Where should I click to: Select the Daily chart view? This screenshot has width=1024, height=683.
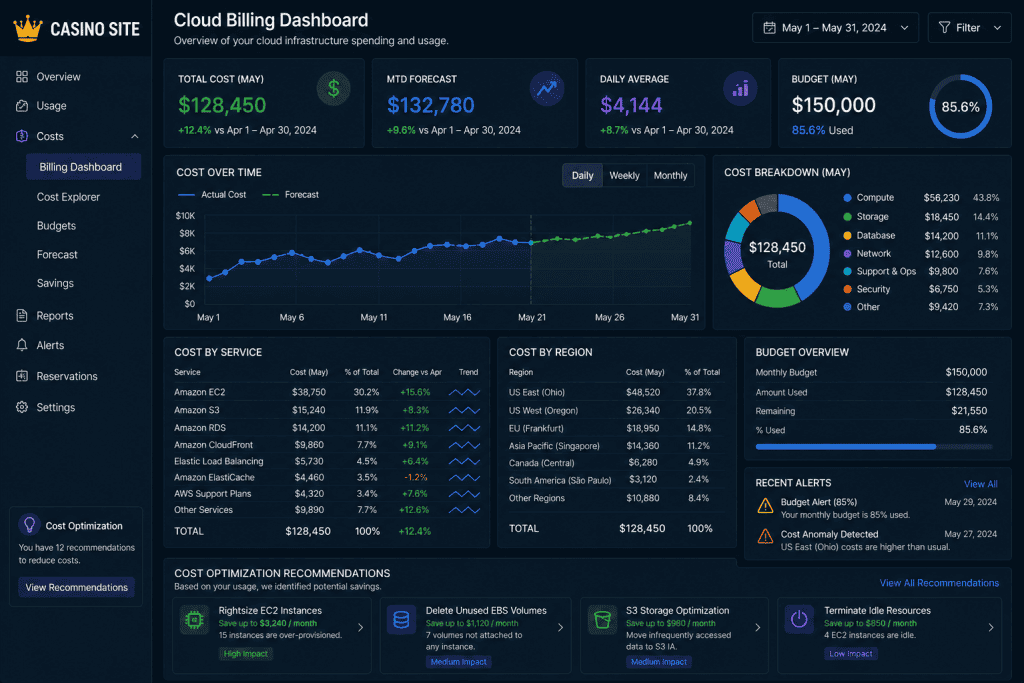[582, 175]
